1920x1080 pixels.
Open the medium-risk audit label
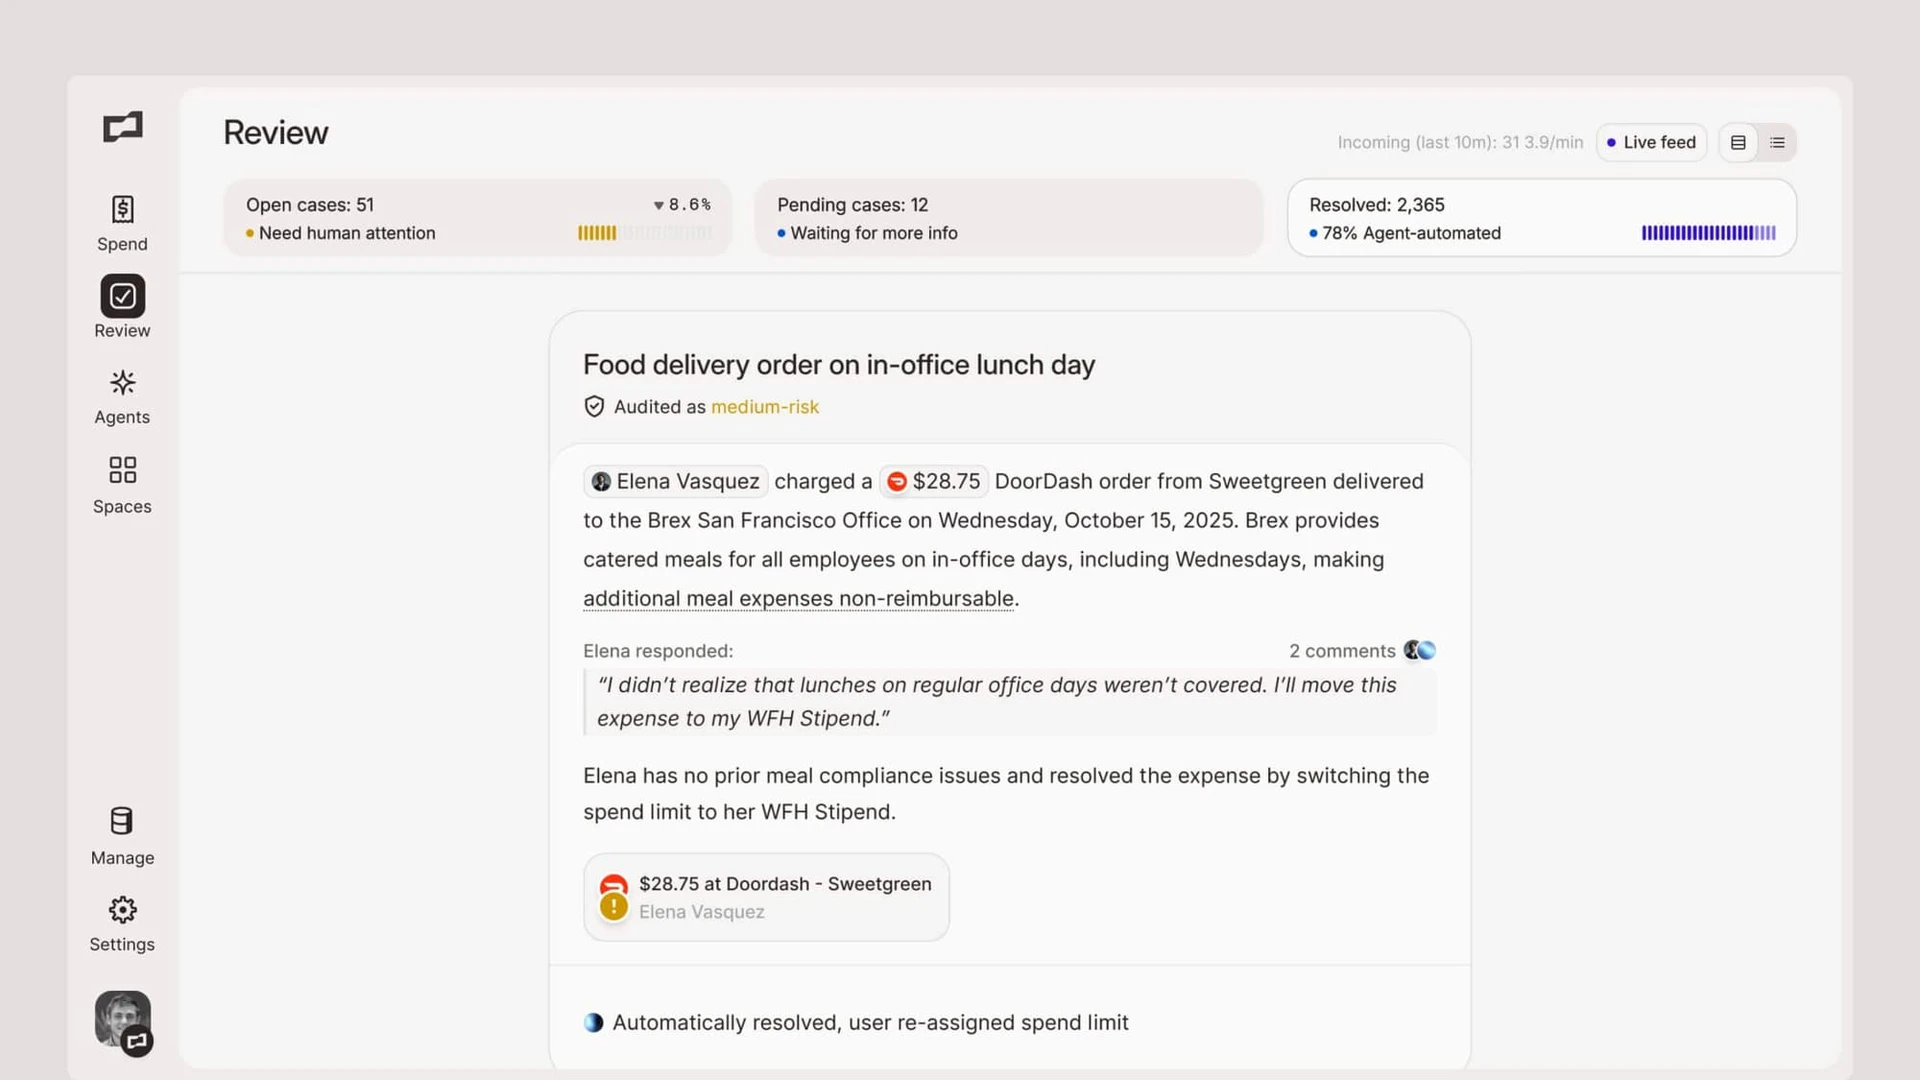point(765,406)
